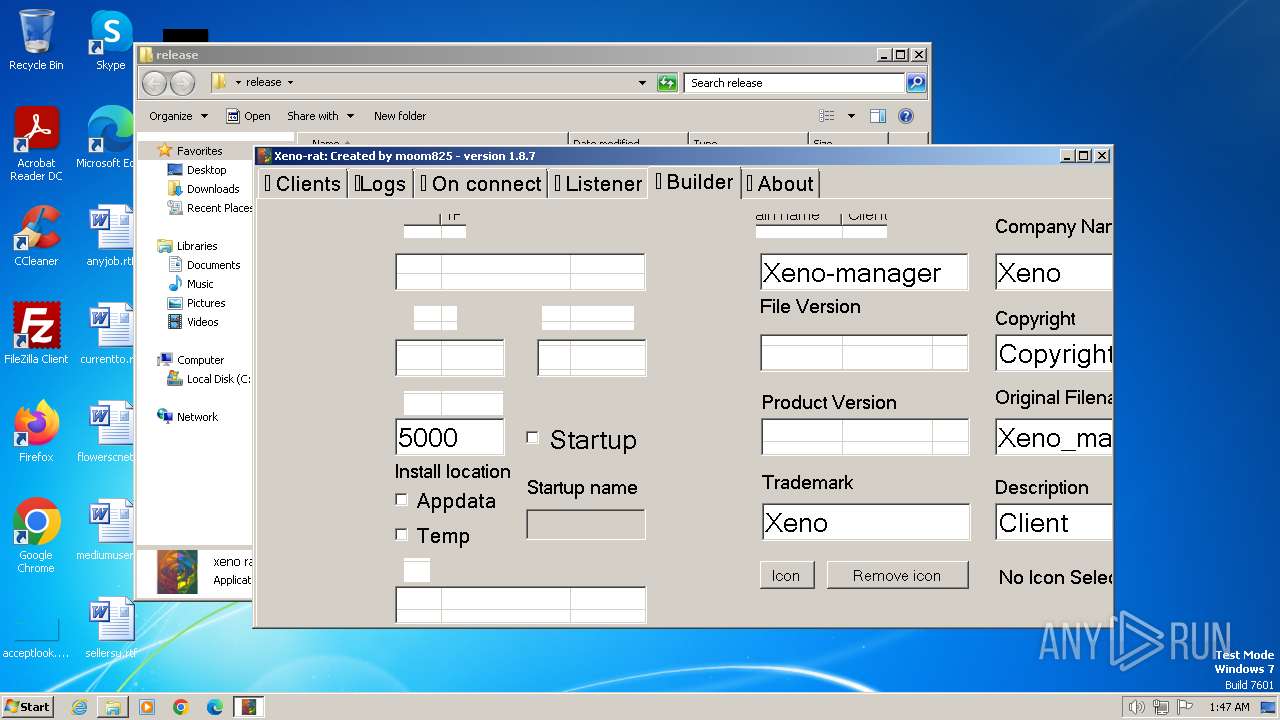Switch to the Clients tab
This screenshot has height=720, width=1280.
coord(302,184)
